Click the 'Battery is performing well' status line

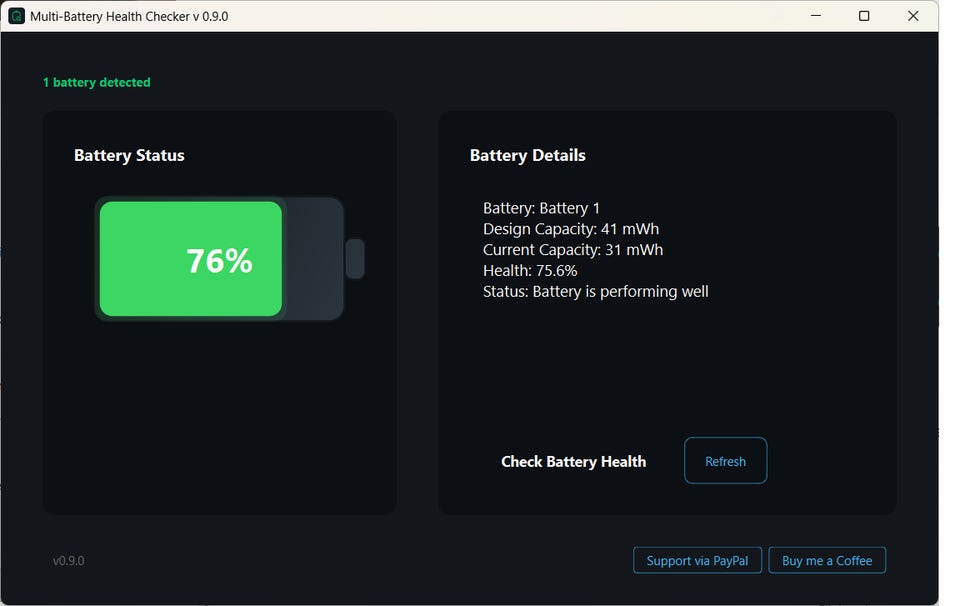point(596,292)
